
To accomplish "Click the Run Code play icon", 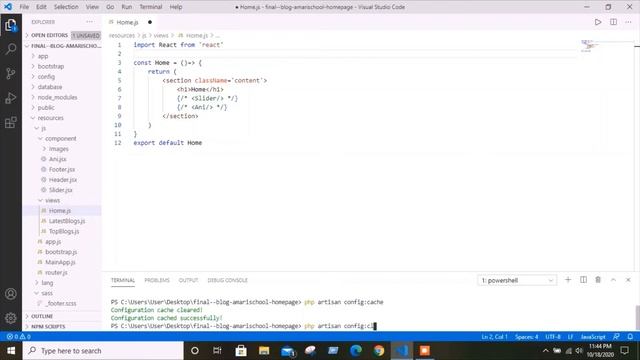I will [x=598, y=22].
